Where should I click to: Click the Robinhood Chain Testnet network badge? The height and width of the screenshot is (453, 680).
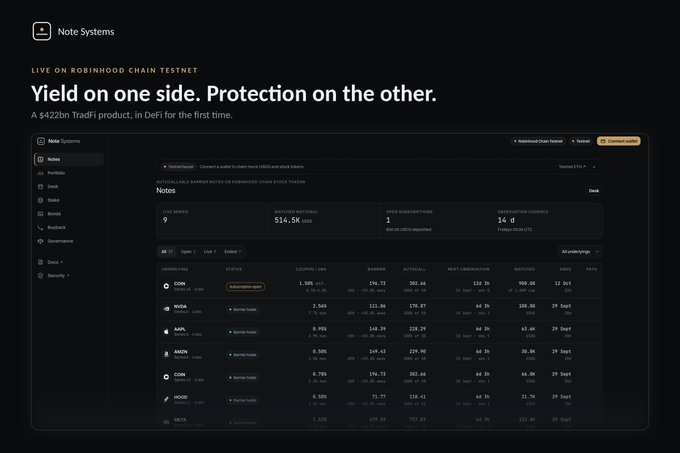[x=538, y=141]
